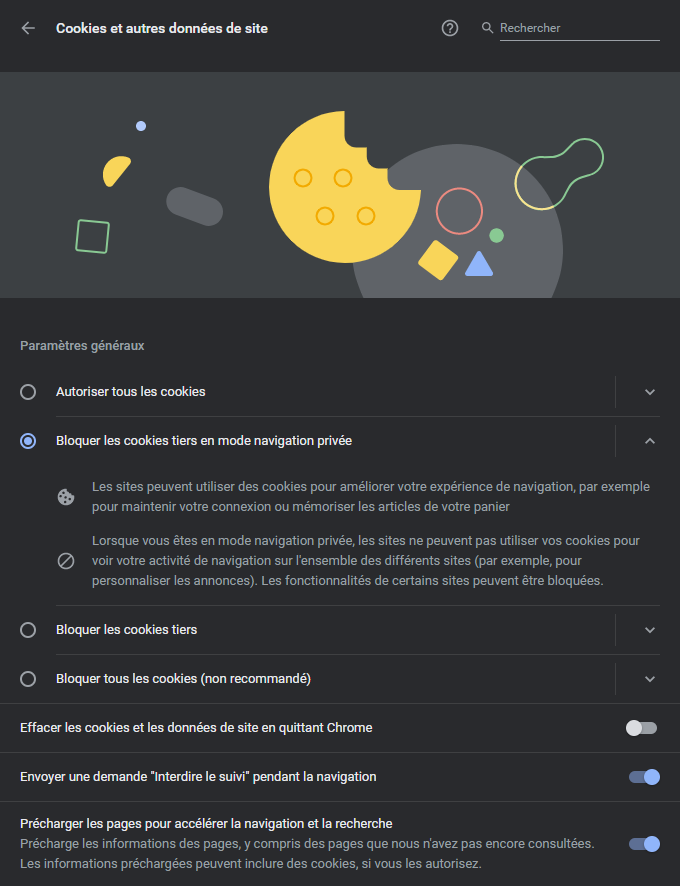Select the 'Bloquer les cookies tiers' radio button
Image resolution: width=680 pixels, height=886 pixels.
pyautogui.click(x=28, y=629)
